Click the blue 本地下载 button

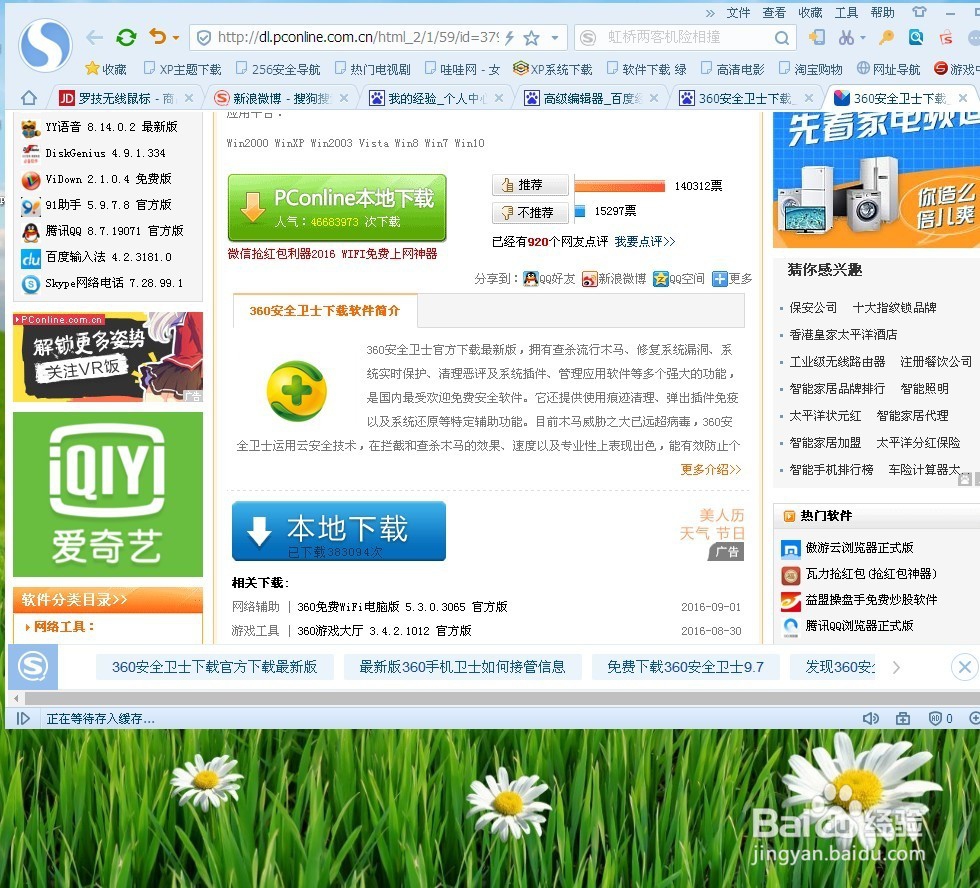(x=339, y=531)
